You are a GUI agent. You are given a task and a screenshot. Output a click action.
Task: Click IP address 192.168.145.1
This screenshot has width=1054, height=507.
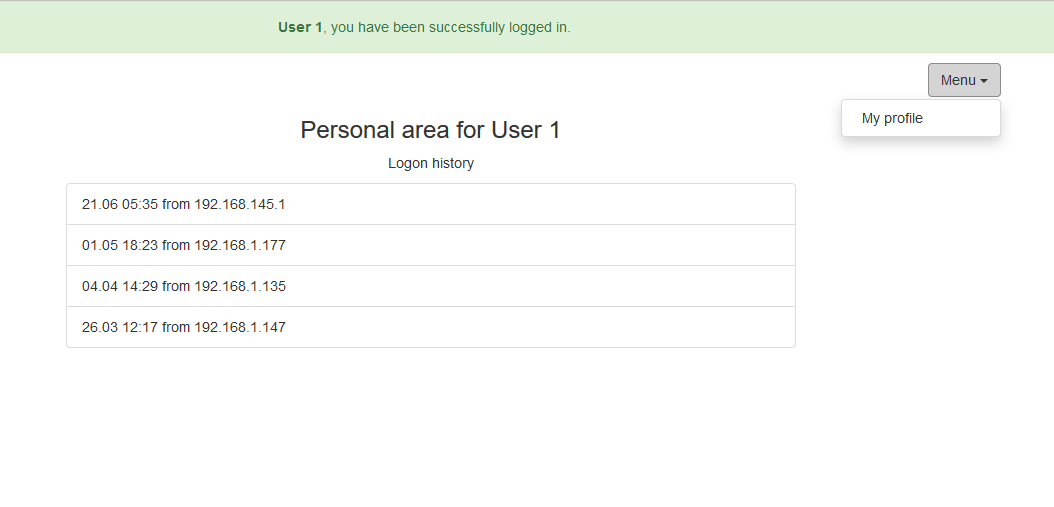tap(240, 204)
